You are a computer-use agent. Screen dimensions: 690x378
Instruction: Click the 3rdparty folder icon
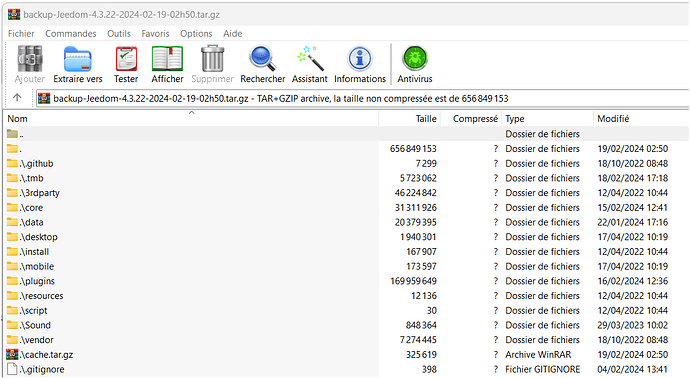coord(12,193)
